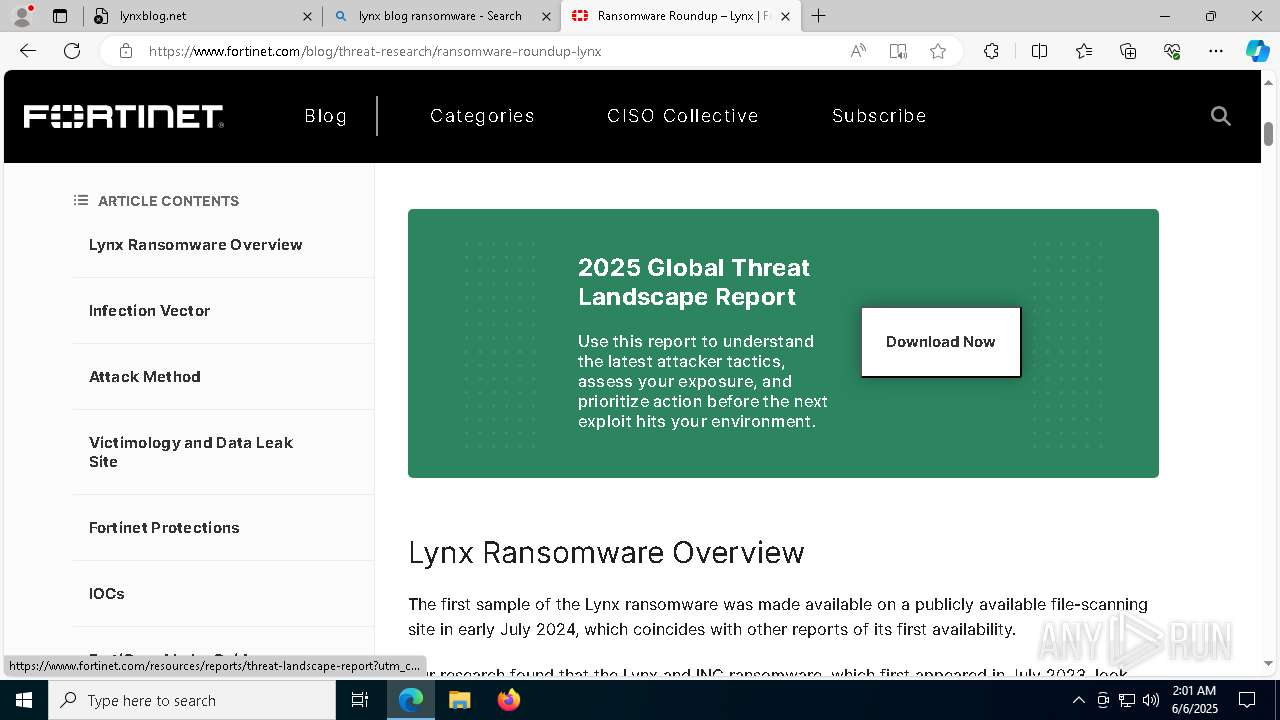Jump to Infection Vector section
This screenshot has width=1280, height=720.
click(150, 311)
